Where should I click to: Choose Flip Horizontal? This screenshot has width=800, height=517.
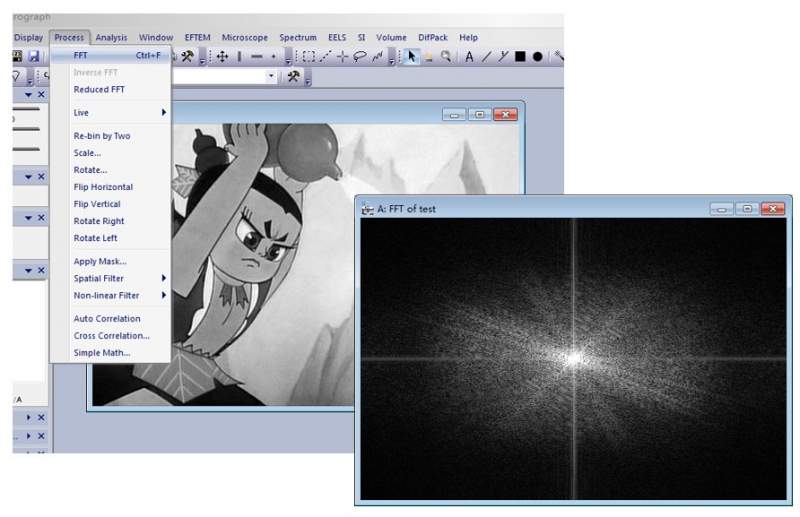(111, 187)
